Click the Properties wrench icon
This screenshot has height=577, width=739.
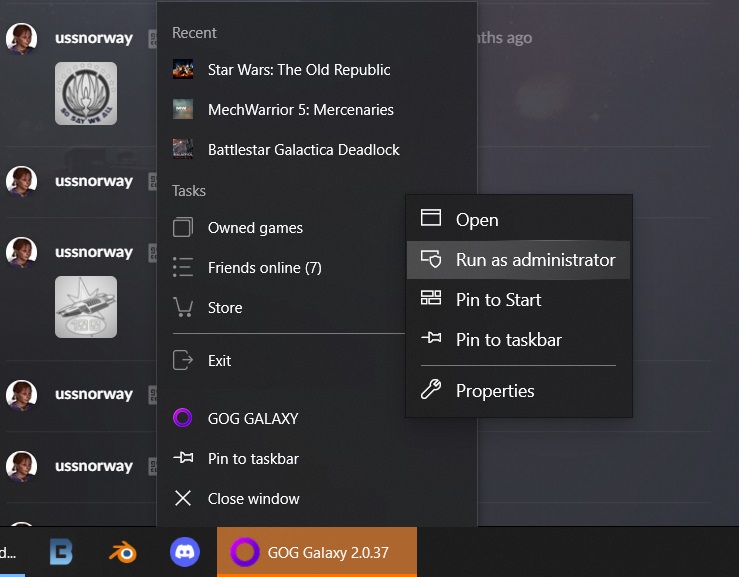pos(431,389)
